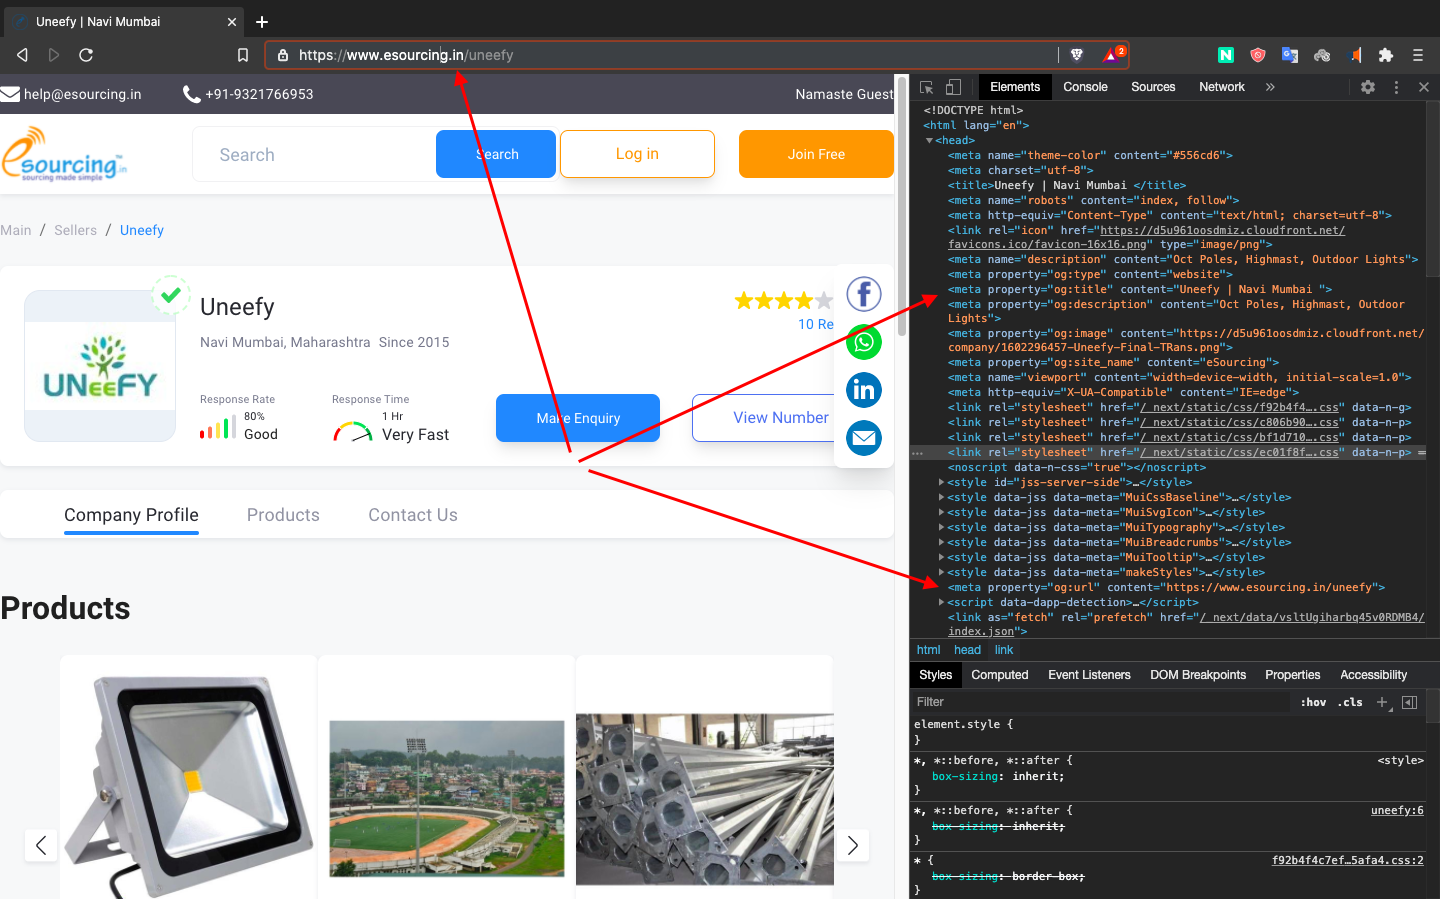This screenshot has height=899, width=1440.
Task: Go back using the browser back arrow
Action: click(22, 55)
